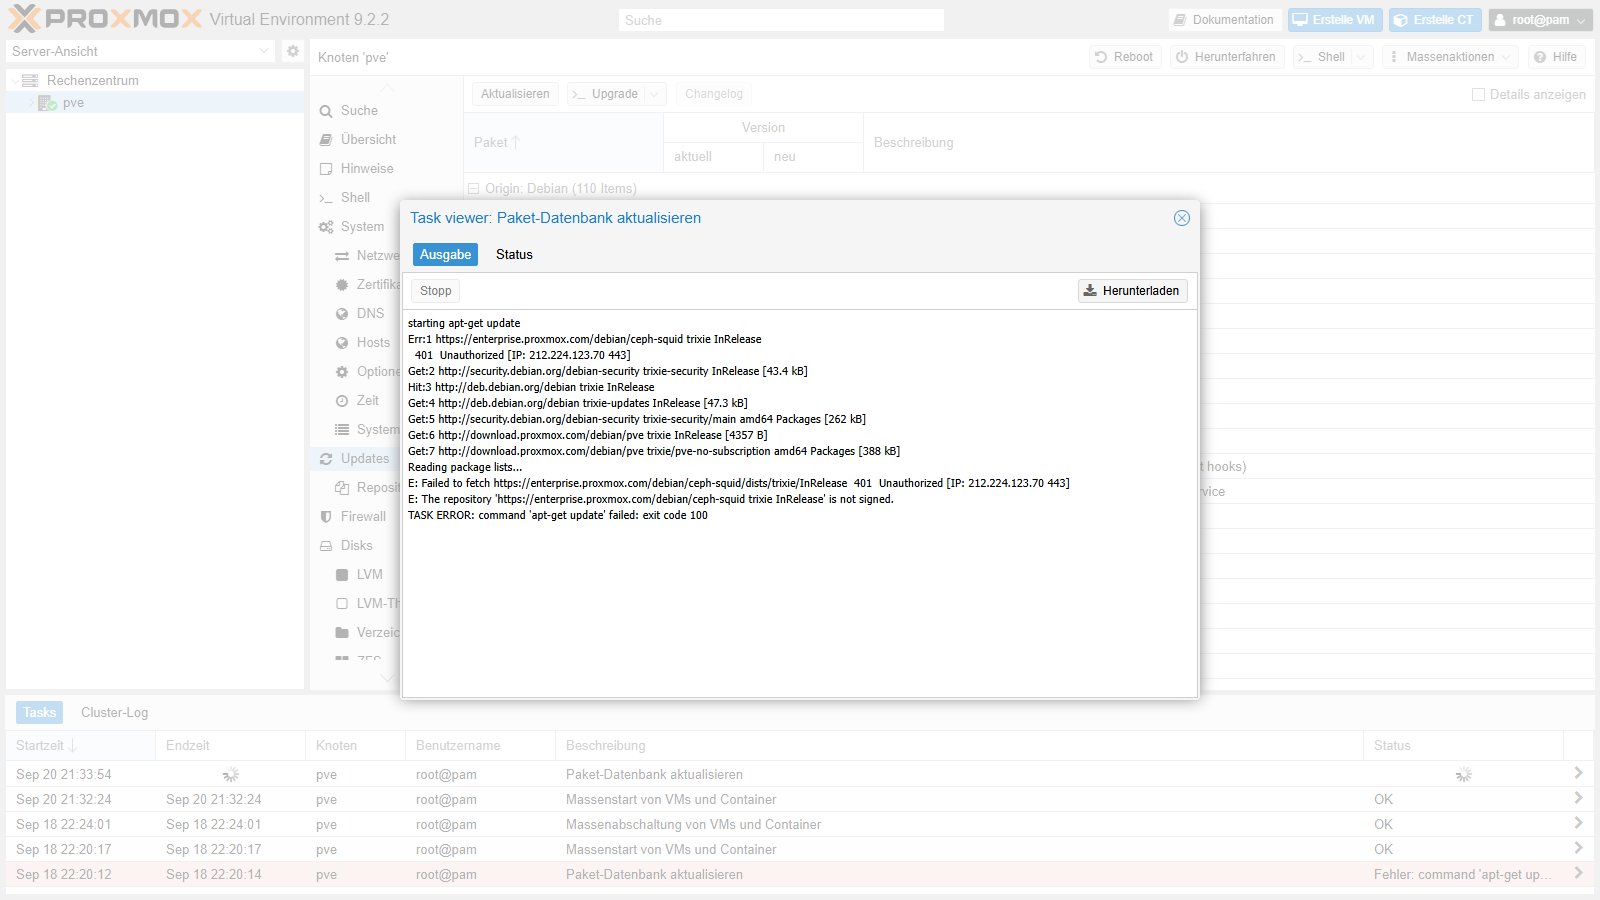Image resolution: width=1600 pixels, height=900 pixels.
Task: Click Herunterfahren to shut down node
Action: pyautogui.click(x=1225, y=57)
